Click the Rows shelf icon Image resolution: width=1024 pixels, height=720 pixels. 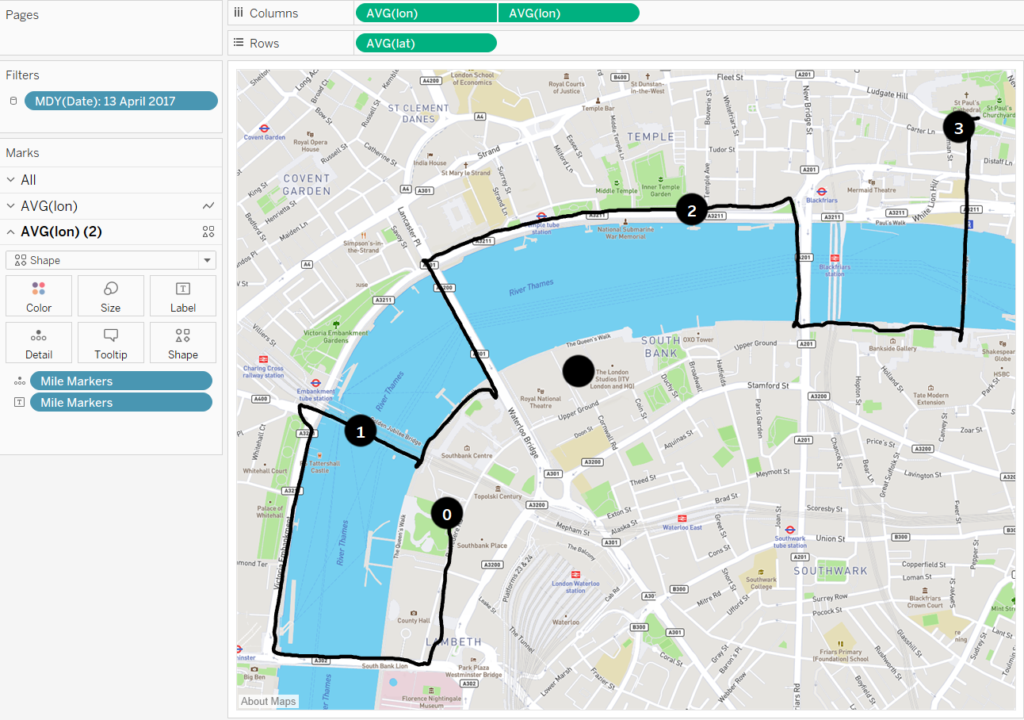pyautogui.click(x=238, y=42)
